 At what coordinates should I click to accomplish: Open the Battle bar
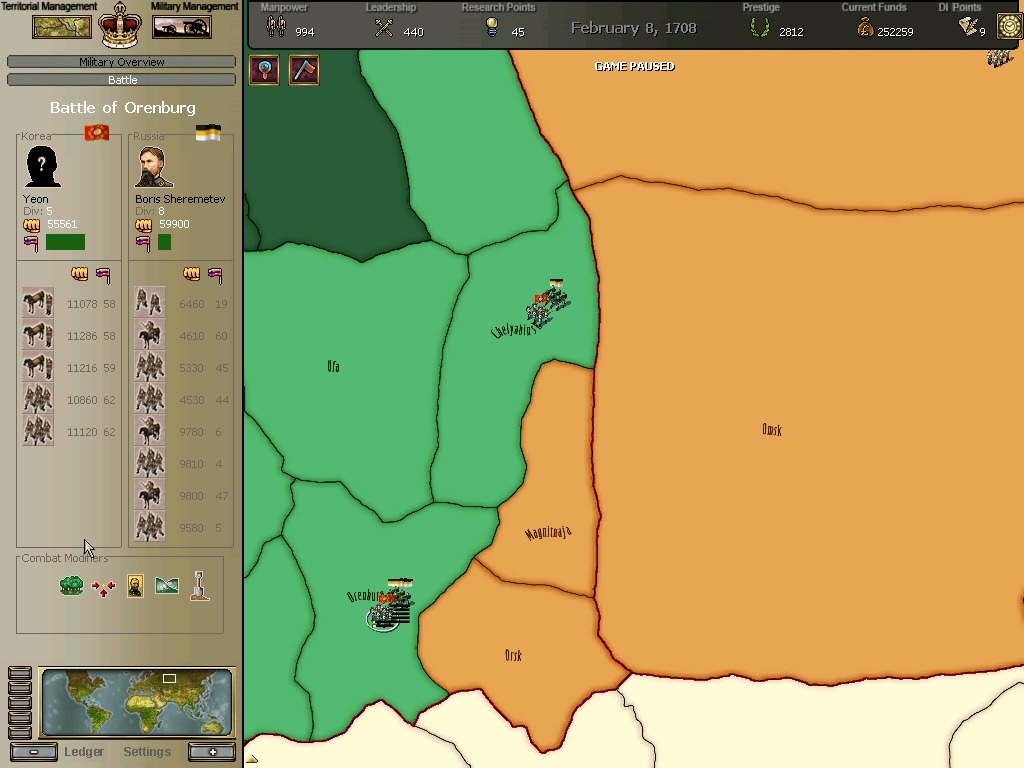(x=121, y=80)
